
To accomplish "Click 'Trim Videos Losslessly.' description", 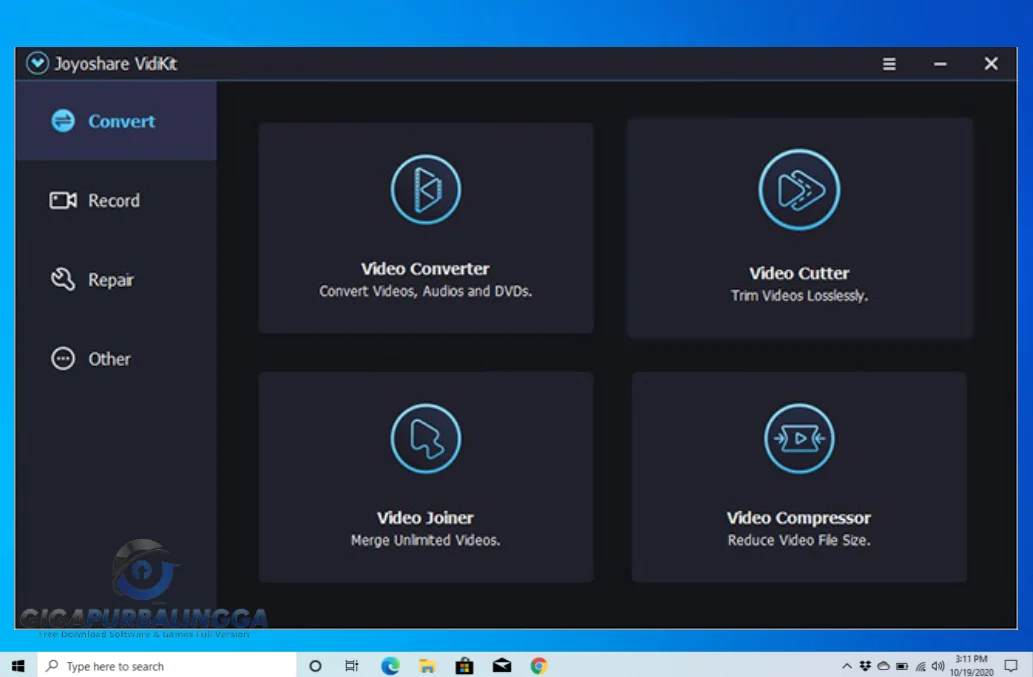I will [799, 296].
